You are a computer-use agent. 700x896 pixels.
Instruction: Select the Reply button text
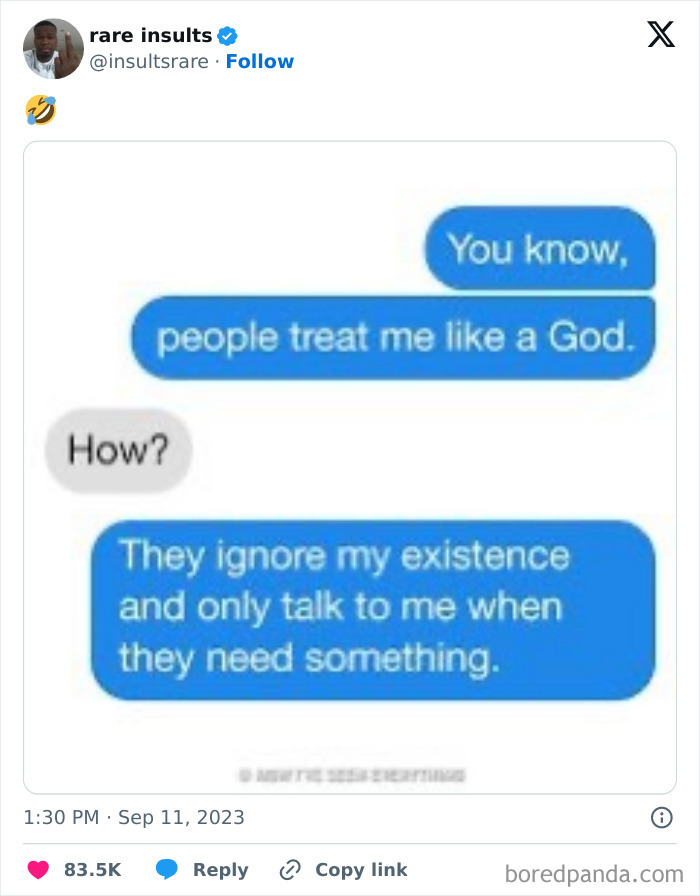(221, 870)
